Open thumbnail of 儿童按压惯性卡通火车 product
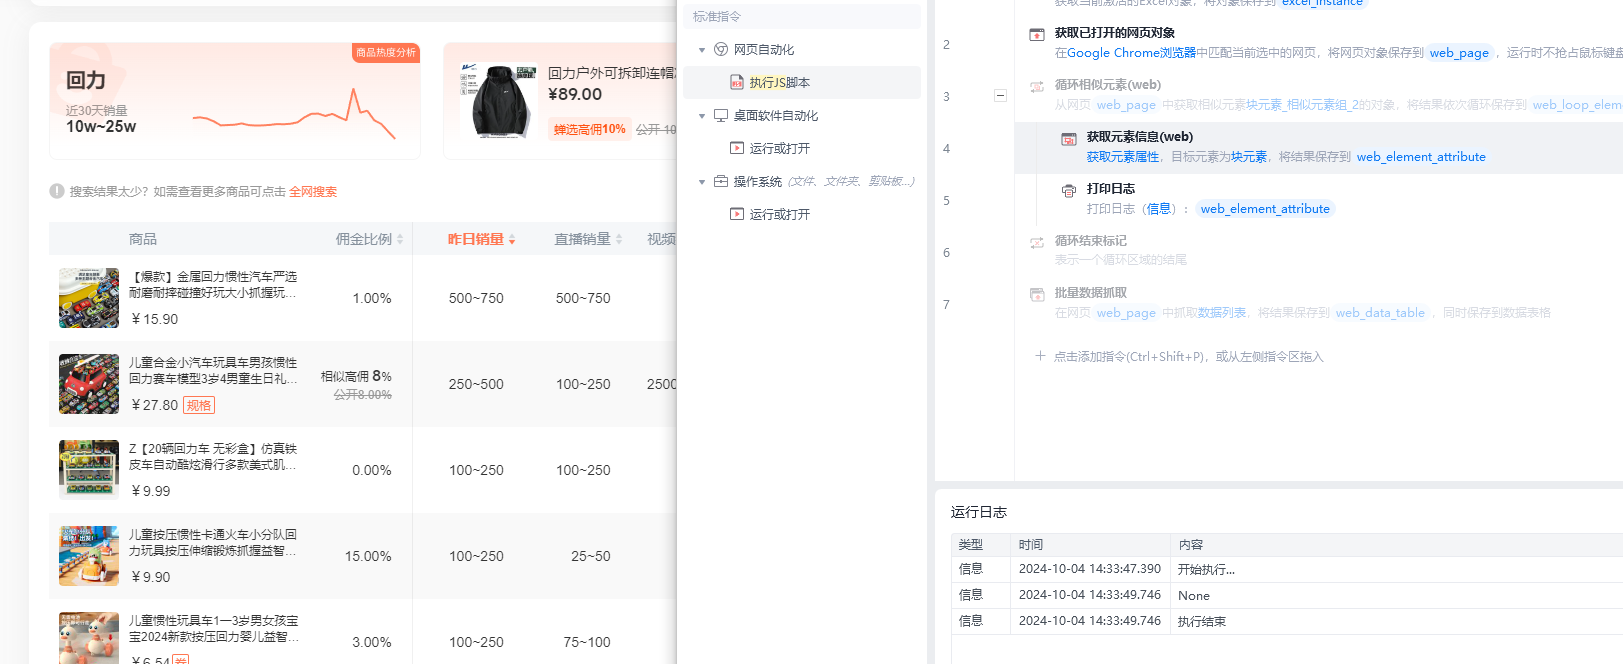Screen dimensions: 1623x664 [89, 556]
